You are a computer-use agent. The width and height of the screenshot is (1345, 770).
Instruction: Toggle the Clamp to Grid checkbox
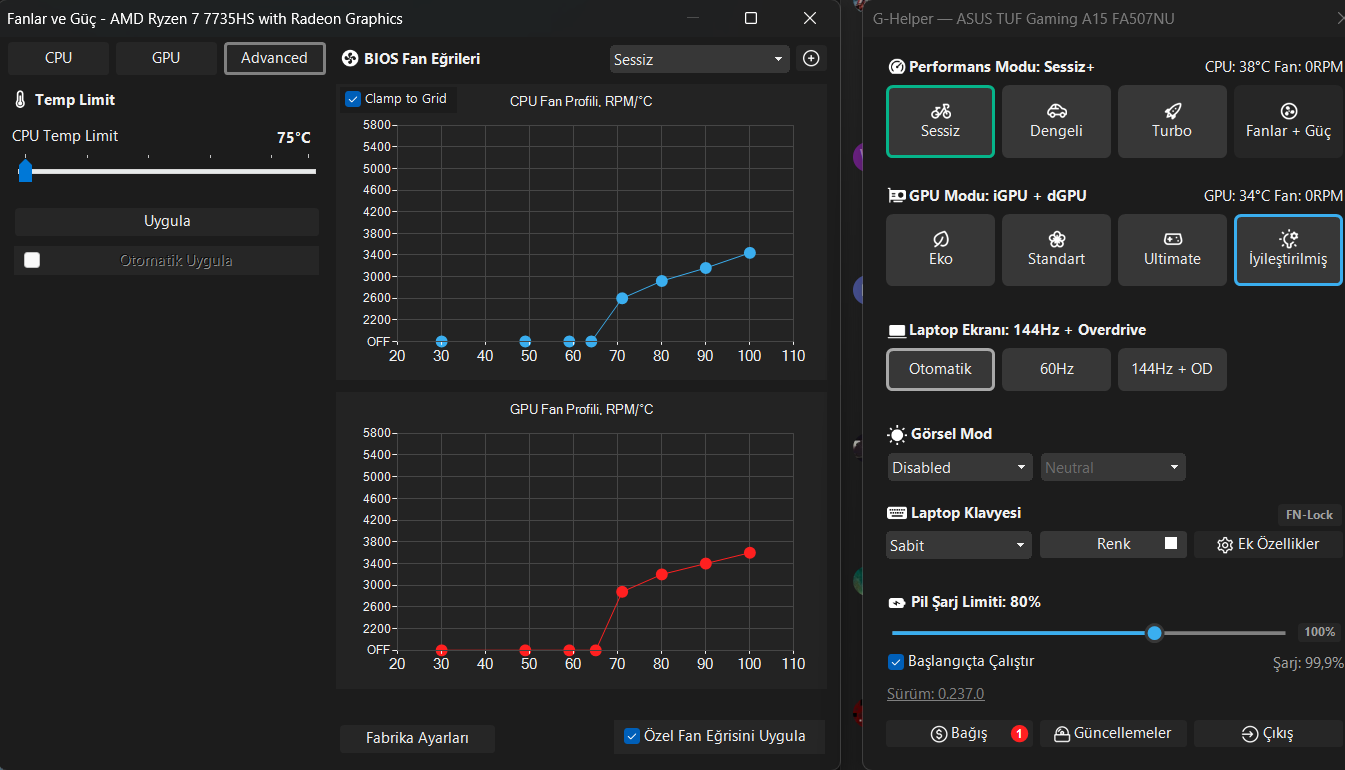coord(352,99)
